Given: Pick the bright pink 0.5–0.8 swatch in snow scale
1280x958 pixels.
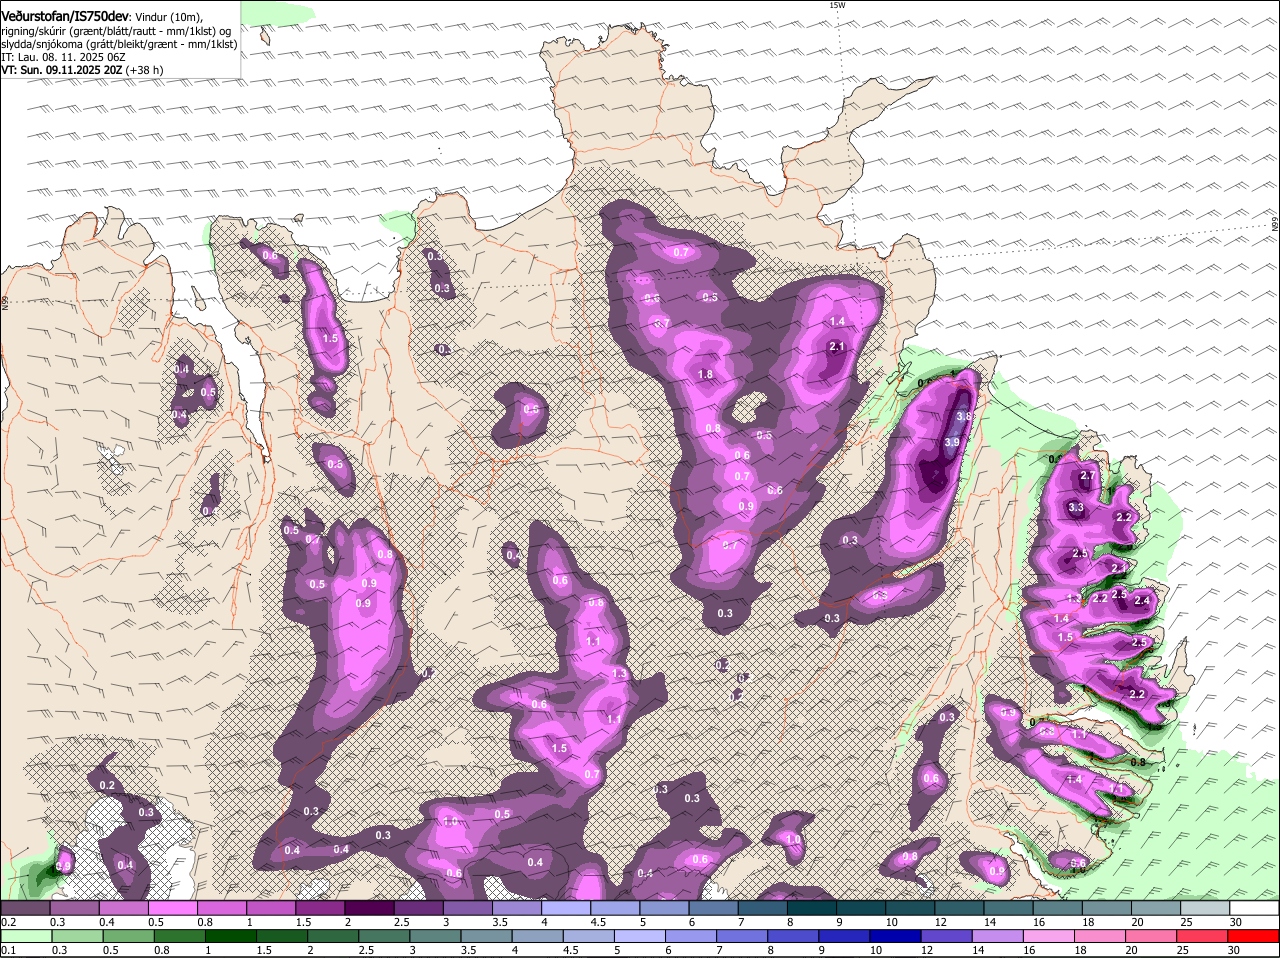Looking at the screenshot, I should [x=172, y=907].
